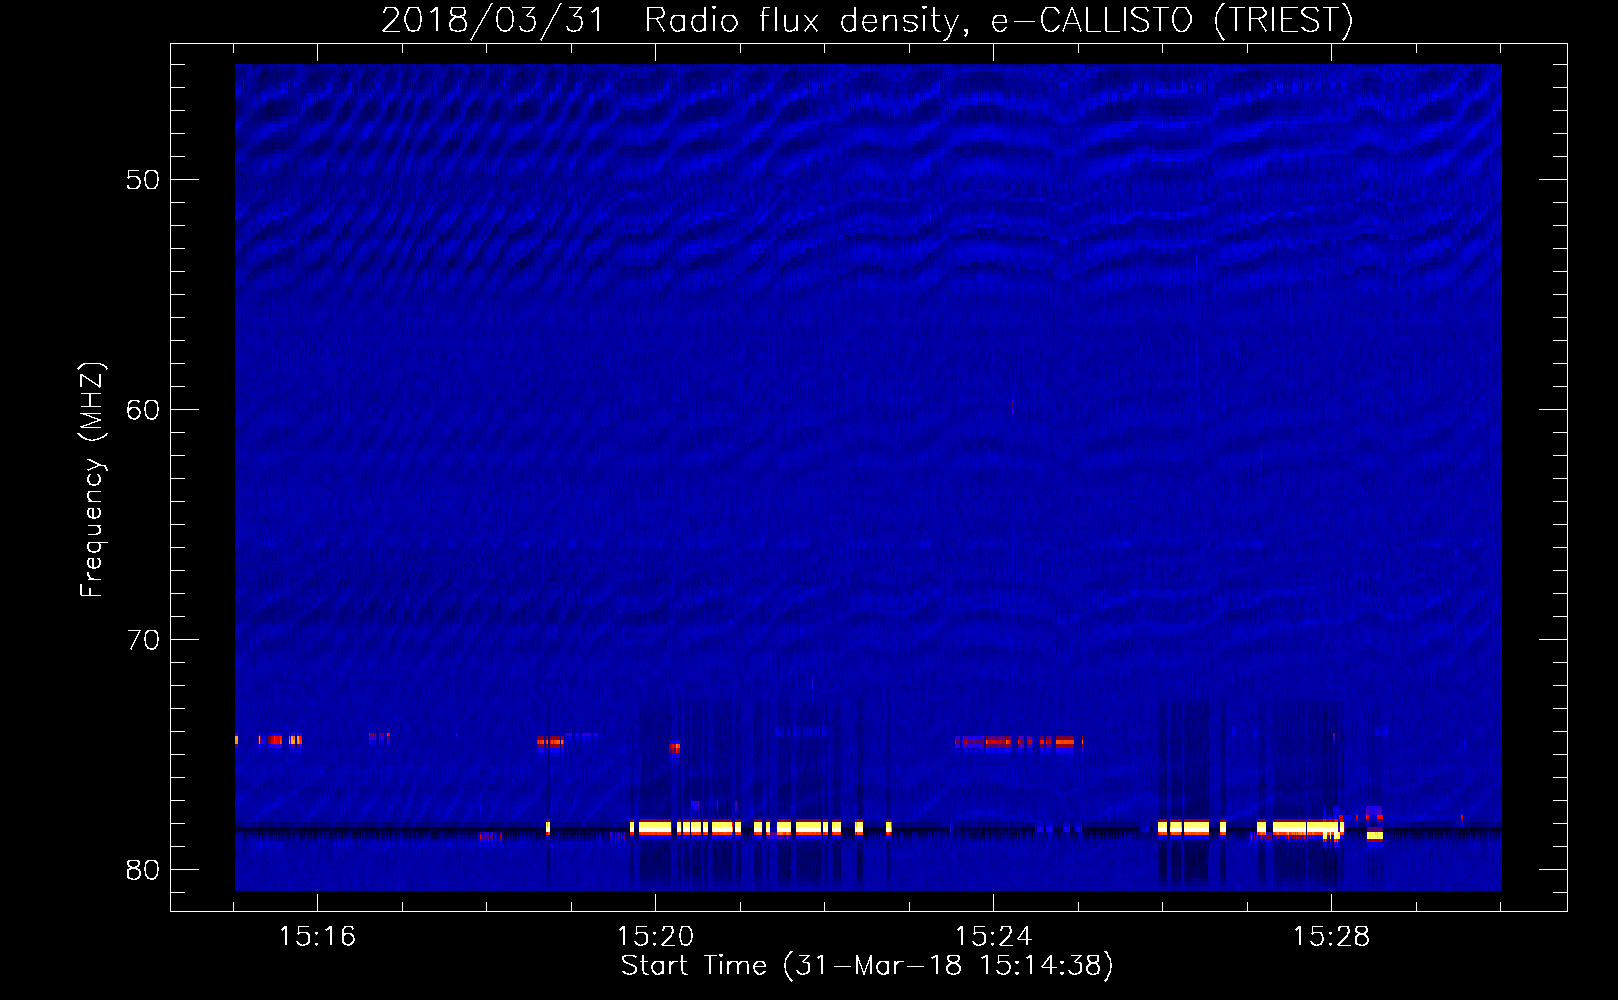Click the 80 frequency tick label
This screenshot has width=1618, height=1000.
point(143,870)
